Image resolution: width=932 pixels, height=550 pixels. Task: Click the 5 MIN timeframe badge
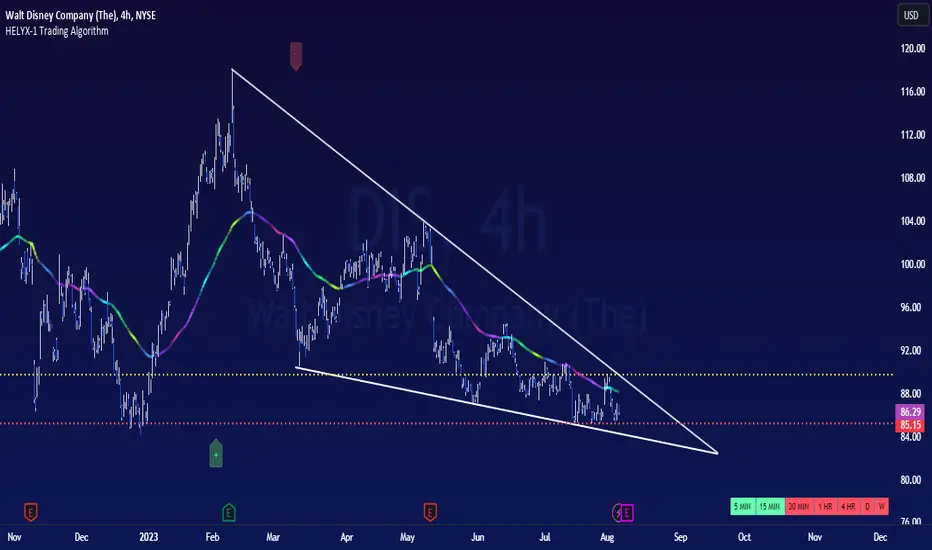tap(742, 507)
